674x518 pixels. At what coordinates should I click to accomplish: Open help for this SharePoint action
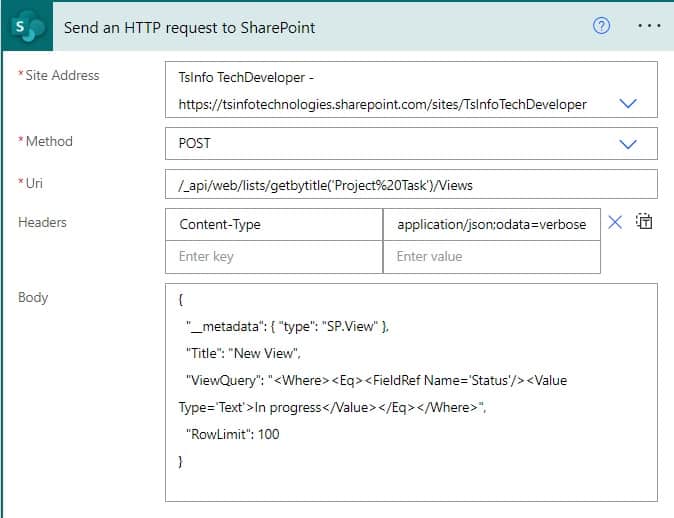tap(601, 26)
